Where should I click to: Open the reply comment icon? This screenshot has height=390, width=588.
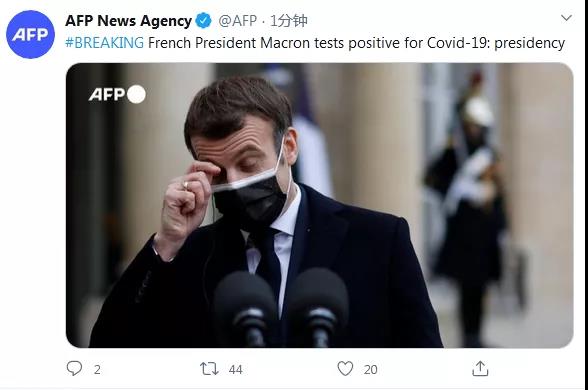[x=74, y=368]
